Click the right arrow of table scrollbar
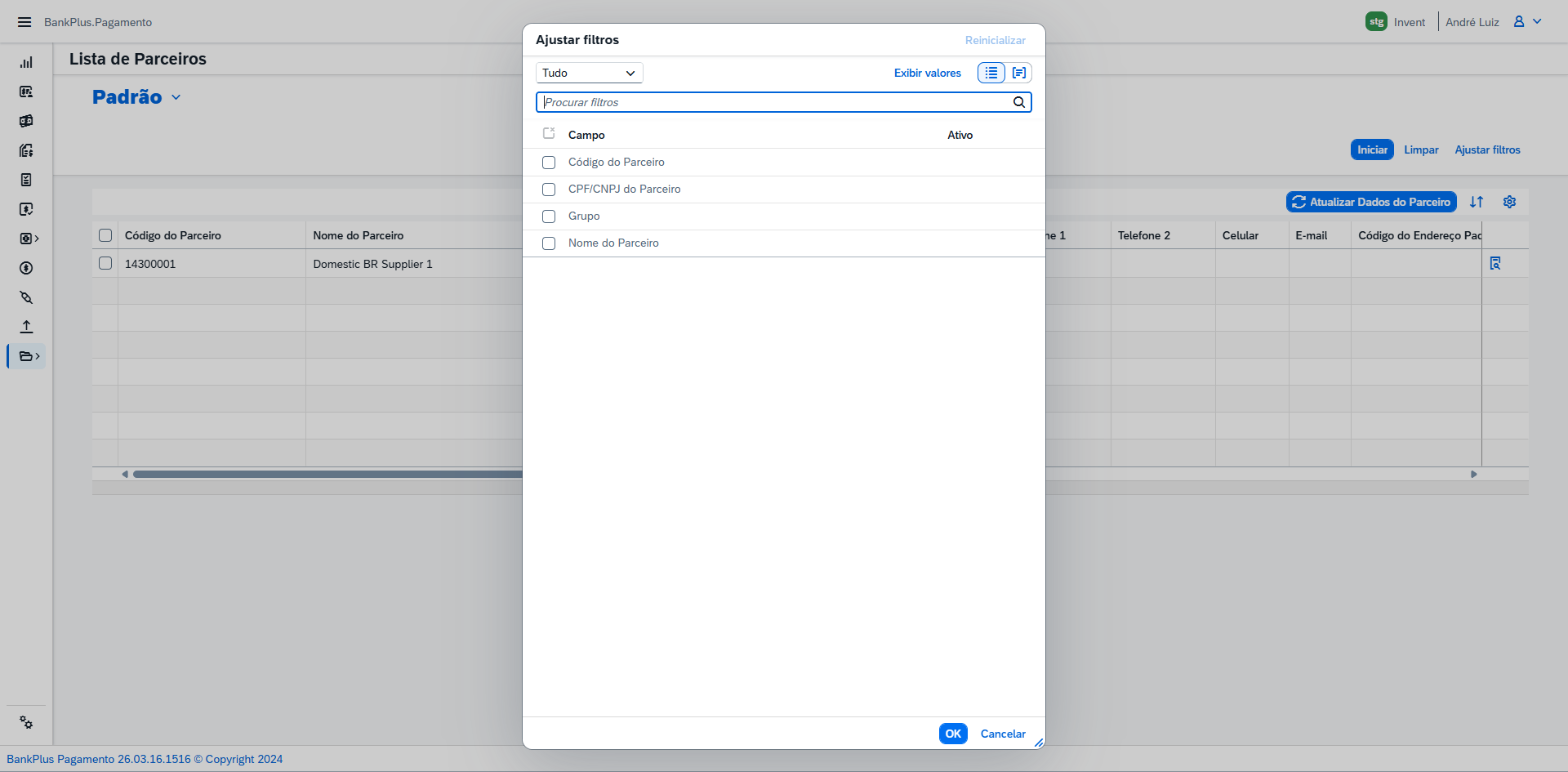The width and height of the screenshot is (1568, 772). 1474,474
